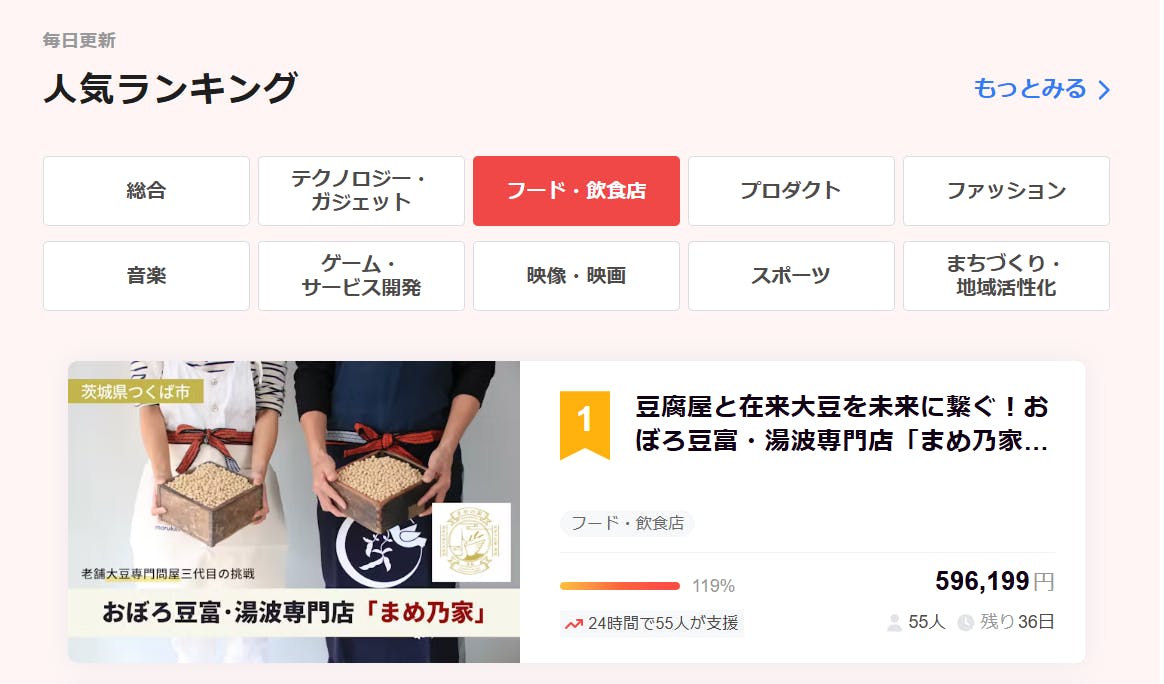This screenshot has width=1164, height=684.
Task: Click the red trending arrow icon
Action: (573, 624)
